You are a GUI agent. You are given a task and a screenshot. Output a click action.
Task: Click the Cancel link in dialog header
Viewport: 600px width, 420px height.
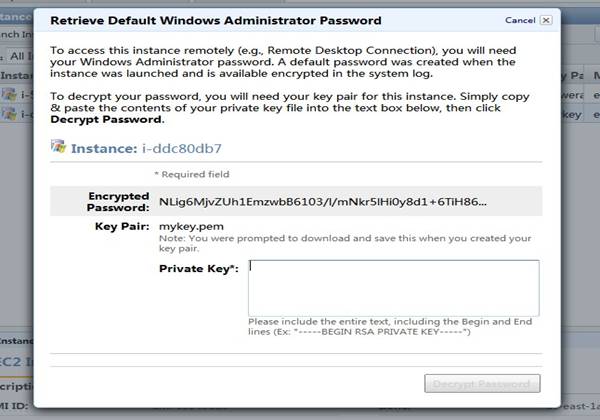[519, 19]
